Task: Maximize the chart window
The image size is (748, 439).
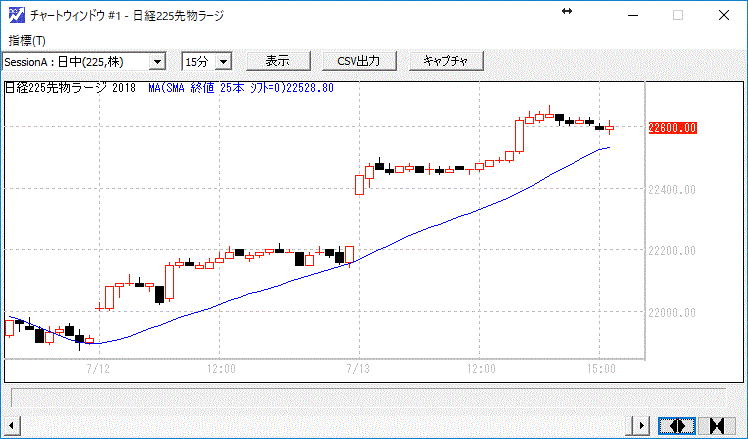Action: (x=678, y=15)
